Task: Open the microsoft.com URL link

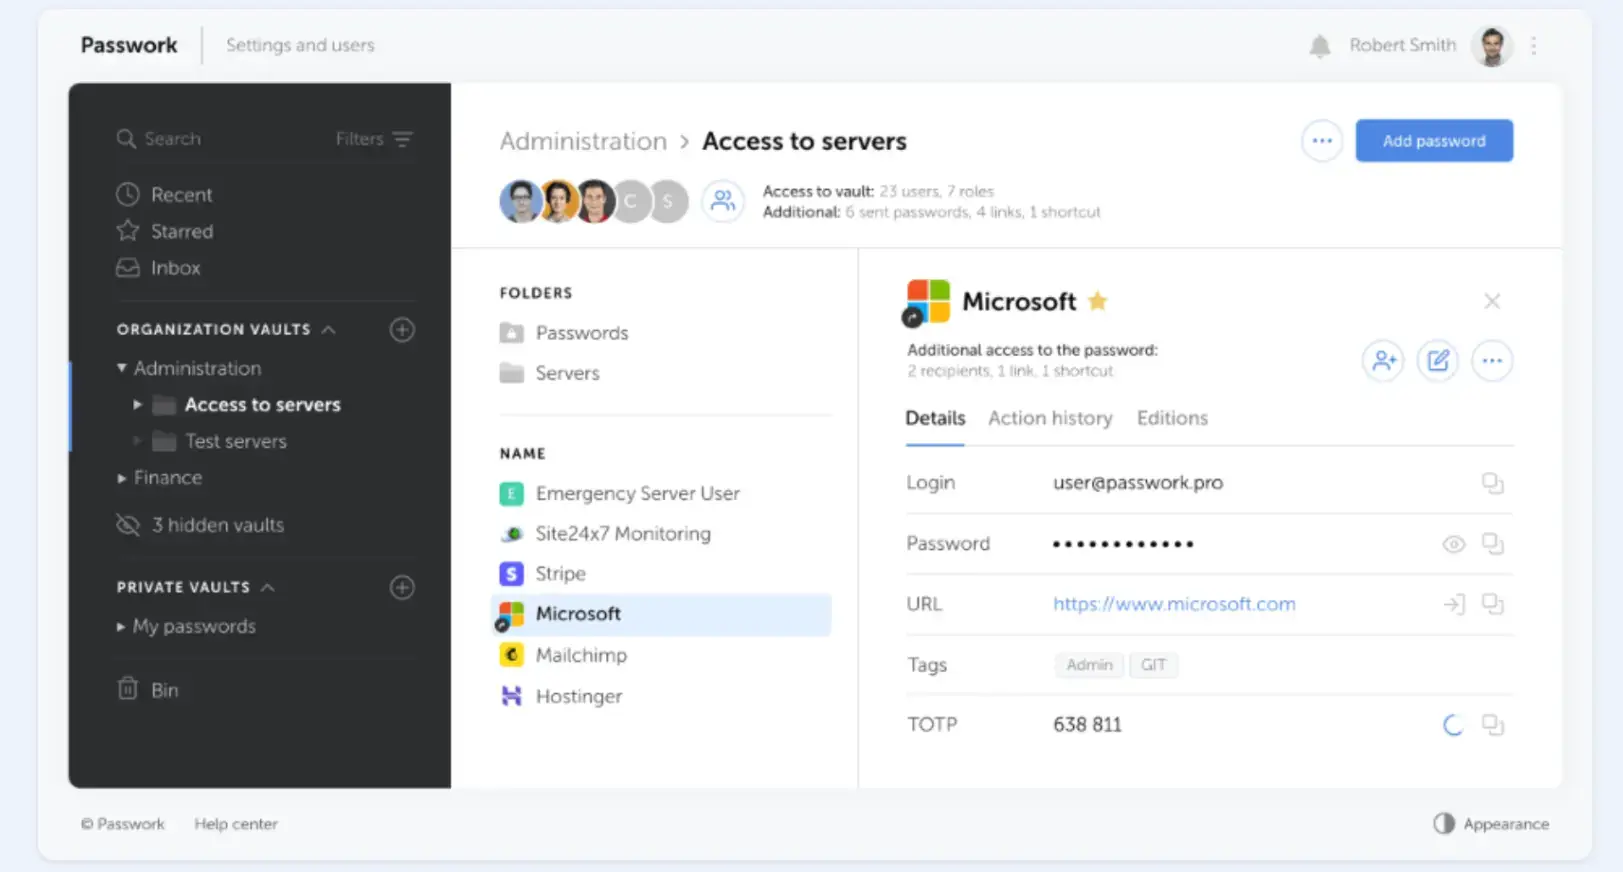Action: coord(1173,604)
